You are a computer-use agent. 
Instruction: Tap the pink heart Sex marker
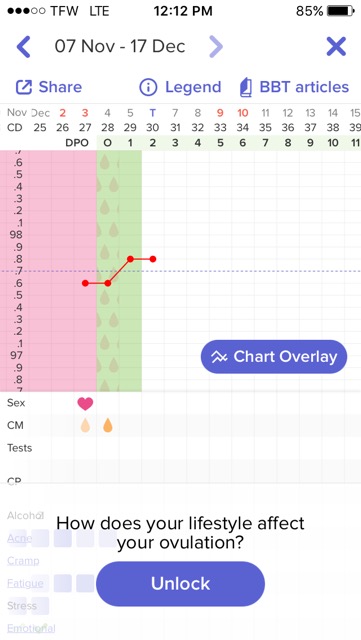(x=85, y=404)
